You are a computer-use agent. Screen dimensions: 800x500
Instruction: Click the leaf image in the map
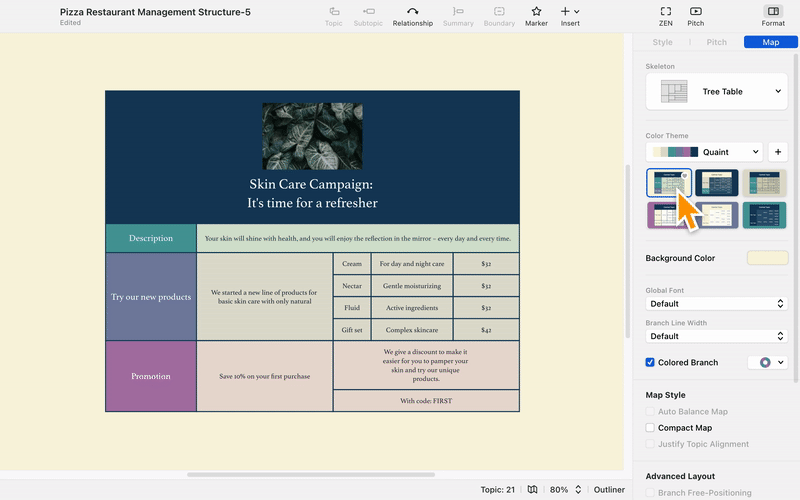click(312, 136)
